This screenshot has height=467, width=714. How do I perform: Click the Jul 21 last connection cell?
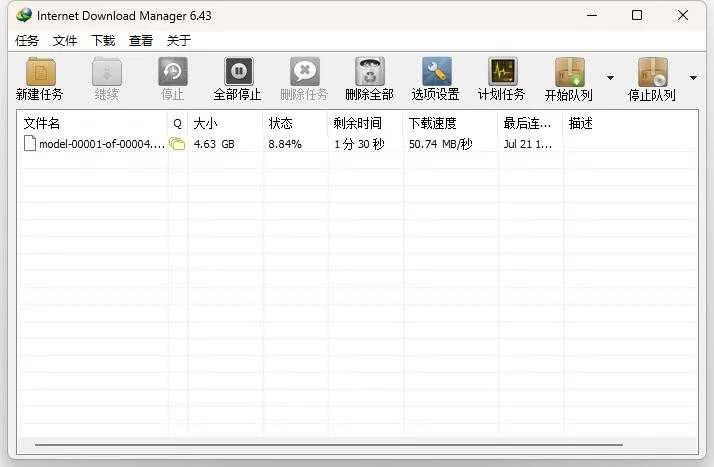pos(528,144)
